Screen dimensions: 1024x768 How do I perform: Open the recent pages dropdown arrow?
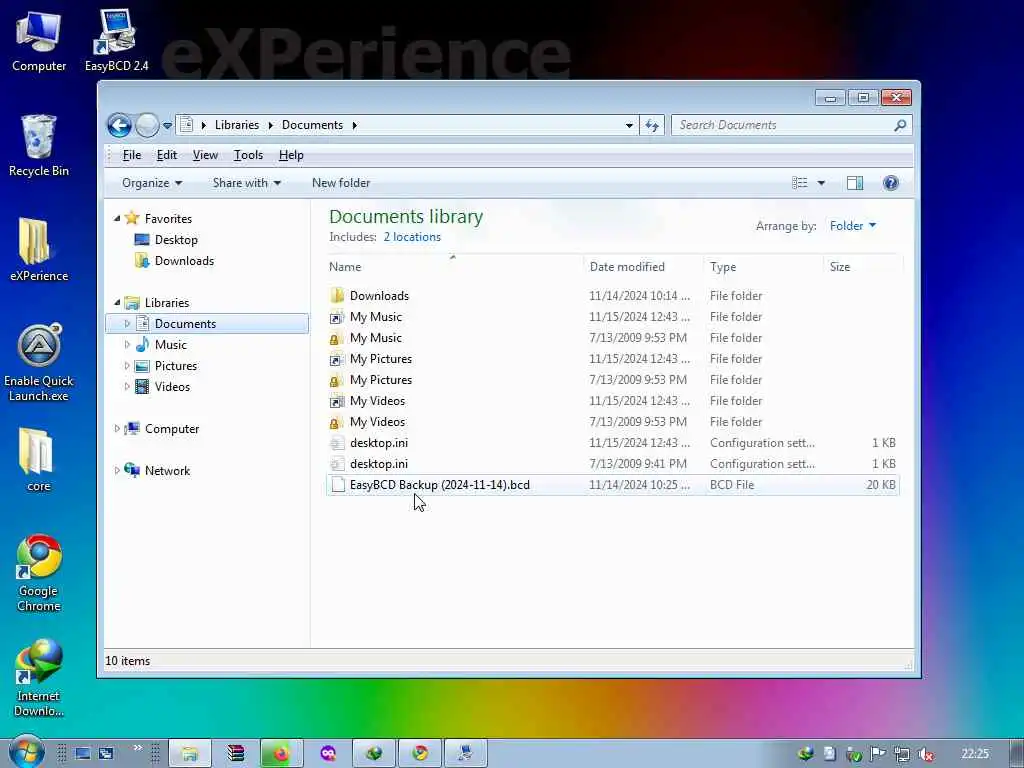point(168,125)
